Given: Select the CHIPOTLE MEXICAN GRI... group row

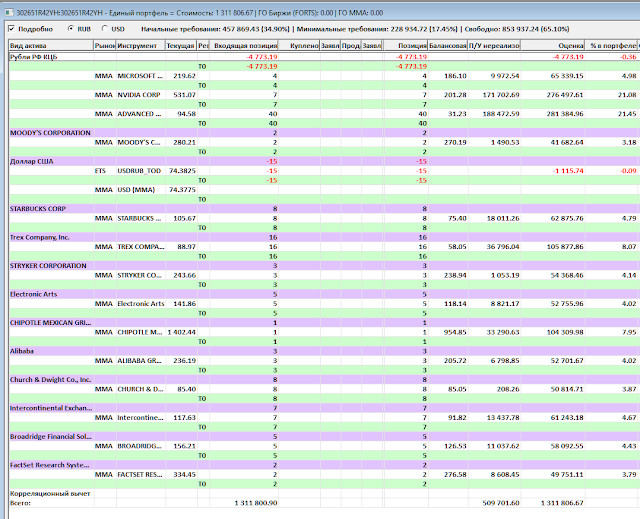Looking at the screenshot, I should point(322,322).
